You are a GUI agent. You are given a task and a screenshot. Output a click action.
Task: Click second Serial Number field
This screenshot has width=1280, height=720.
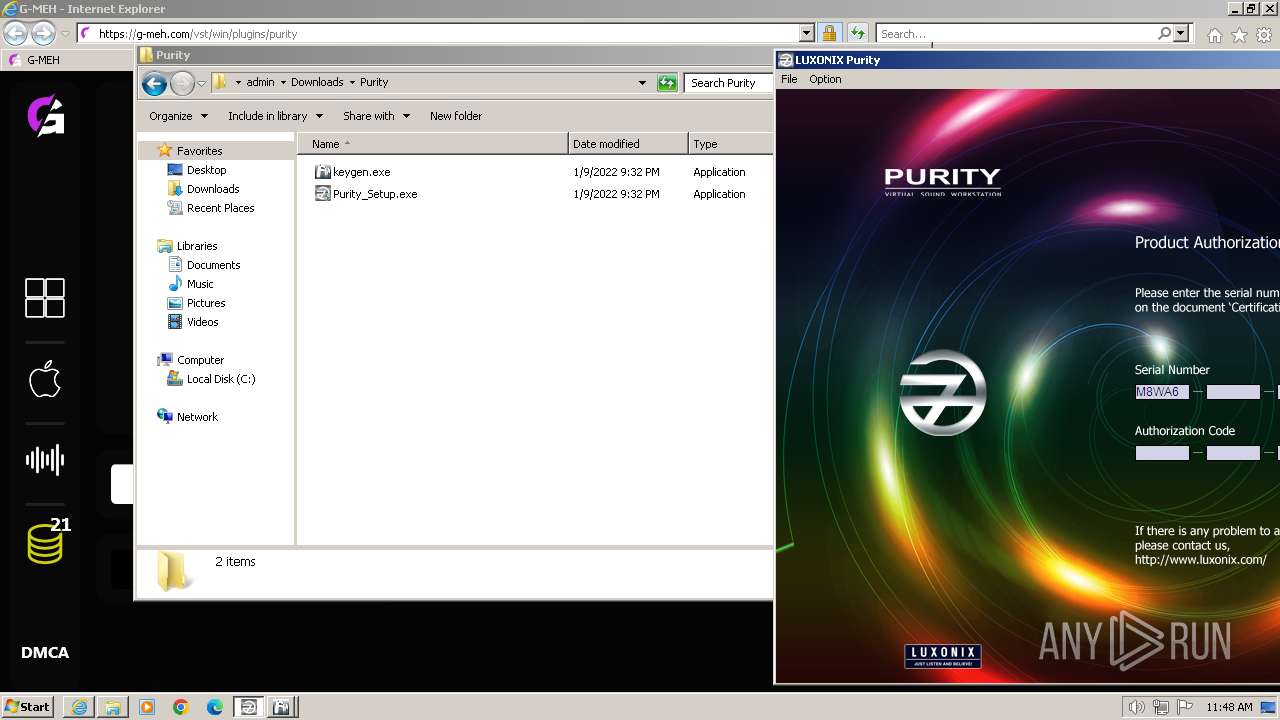coord(1233,392)
